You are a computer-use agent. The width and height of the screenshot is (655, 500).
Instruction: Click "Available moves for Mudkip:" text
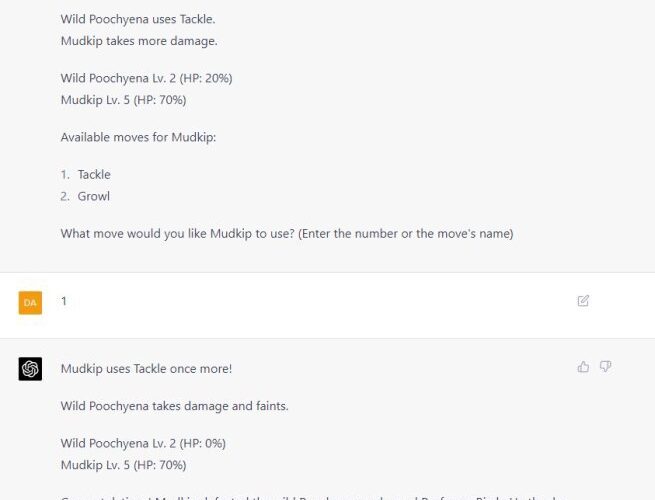tap(138, 137)
